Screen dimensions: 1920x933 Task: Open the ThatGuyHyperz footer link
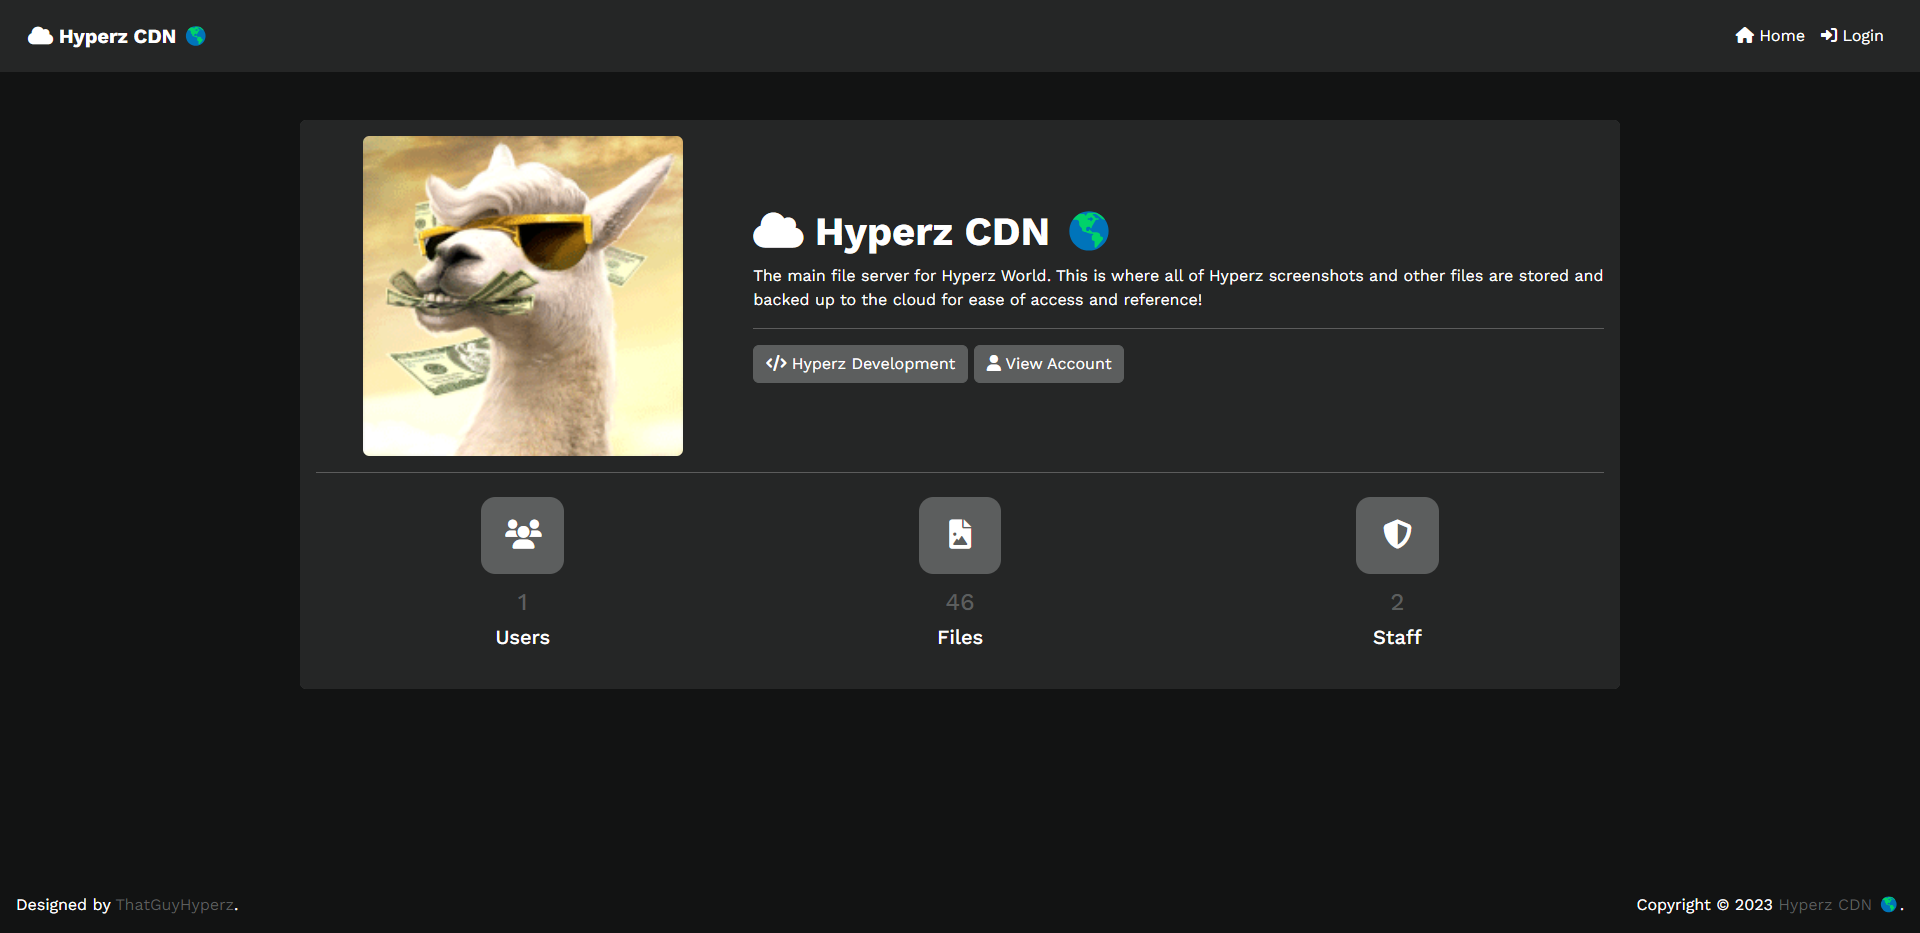click(x=175, y=905)
